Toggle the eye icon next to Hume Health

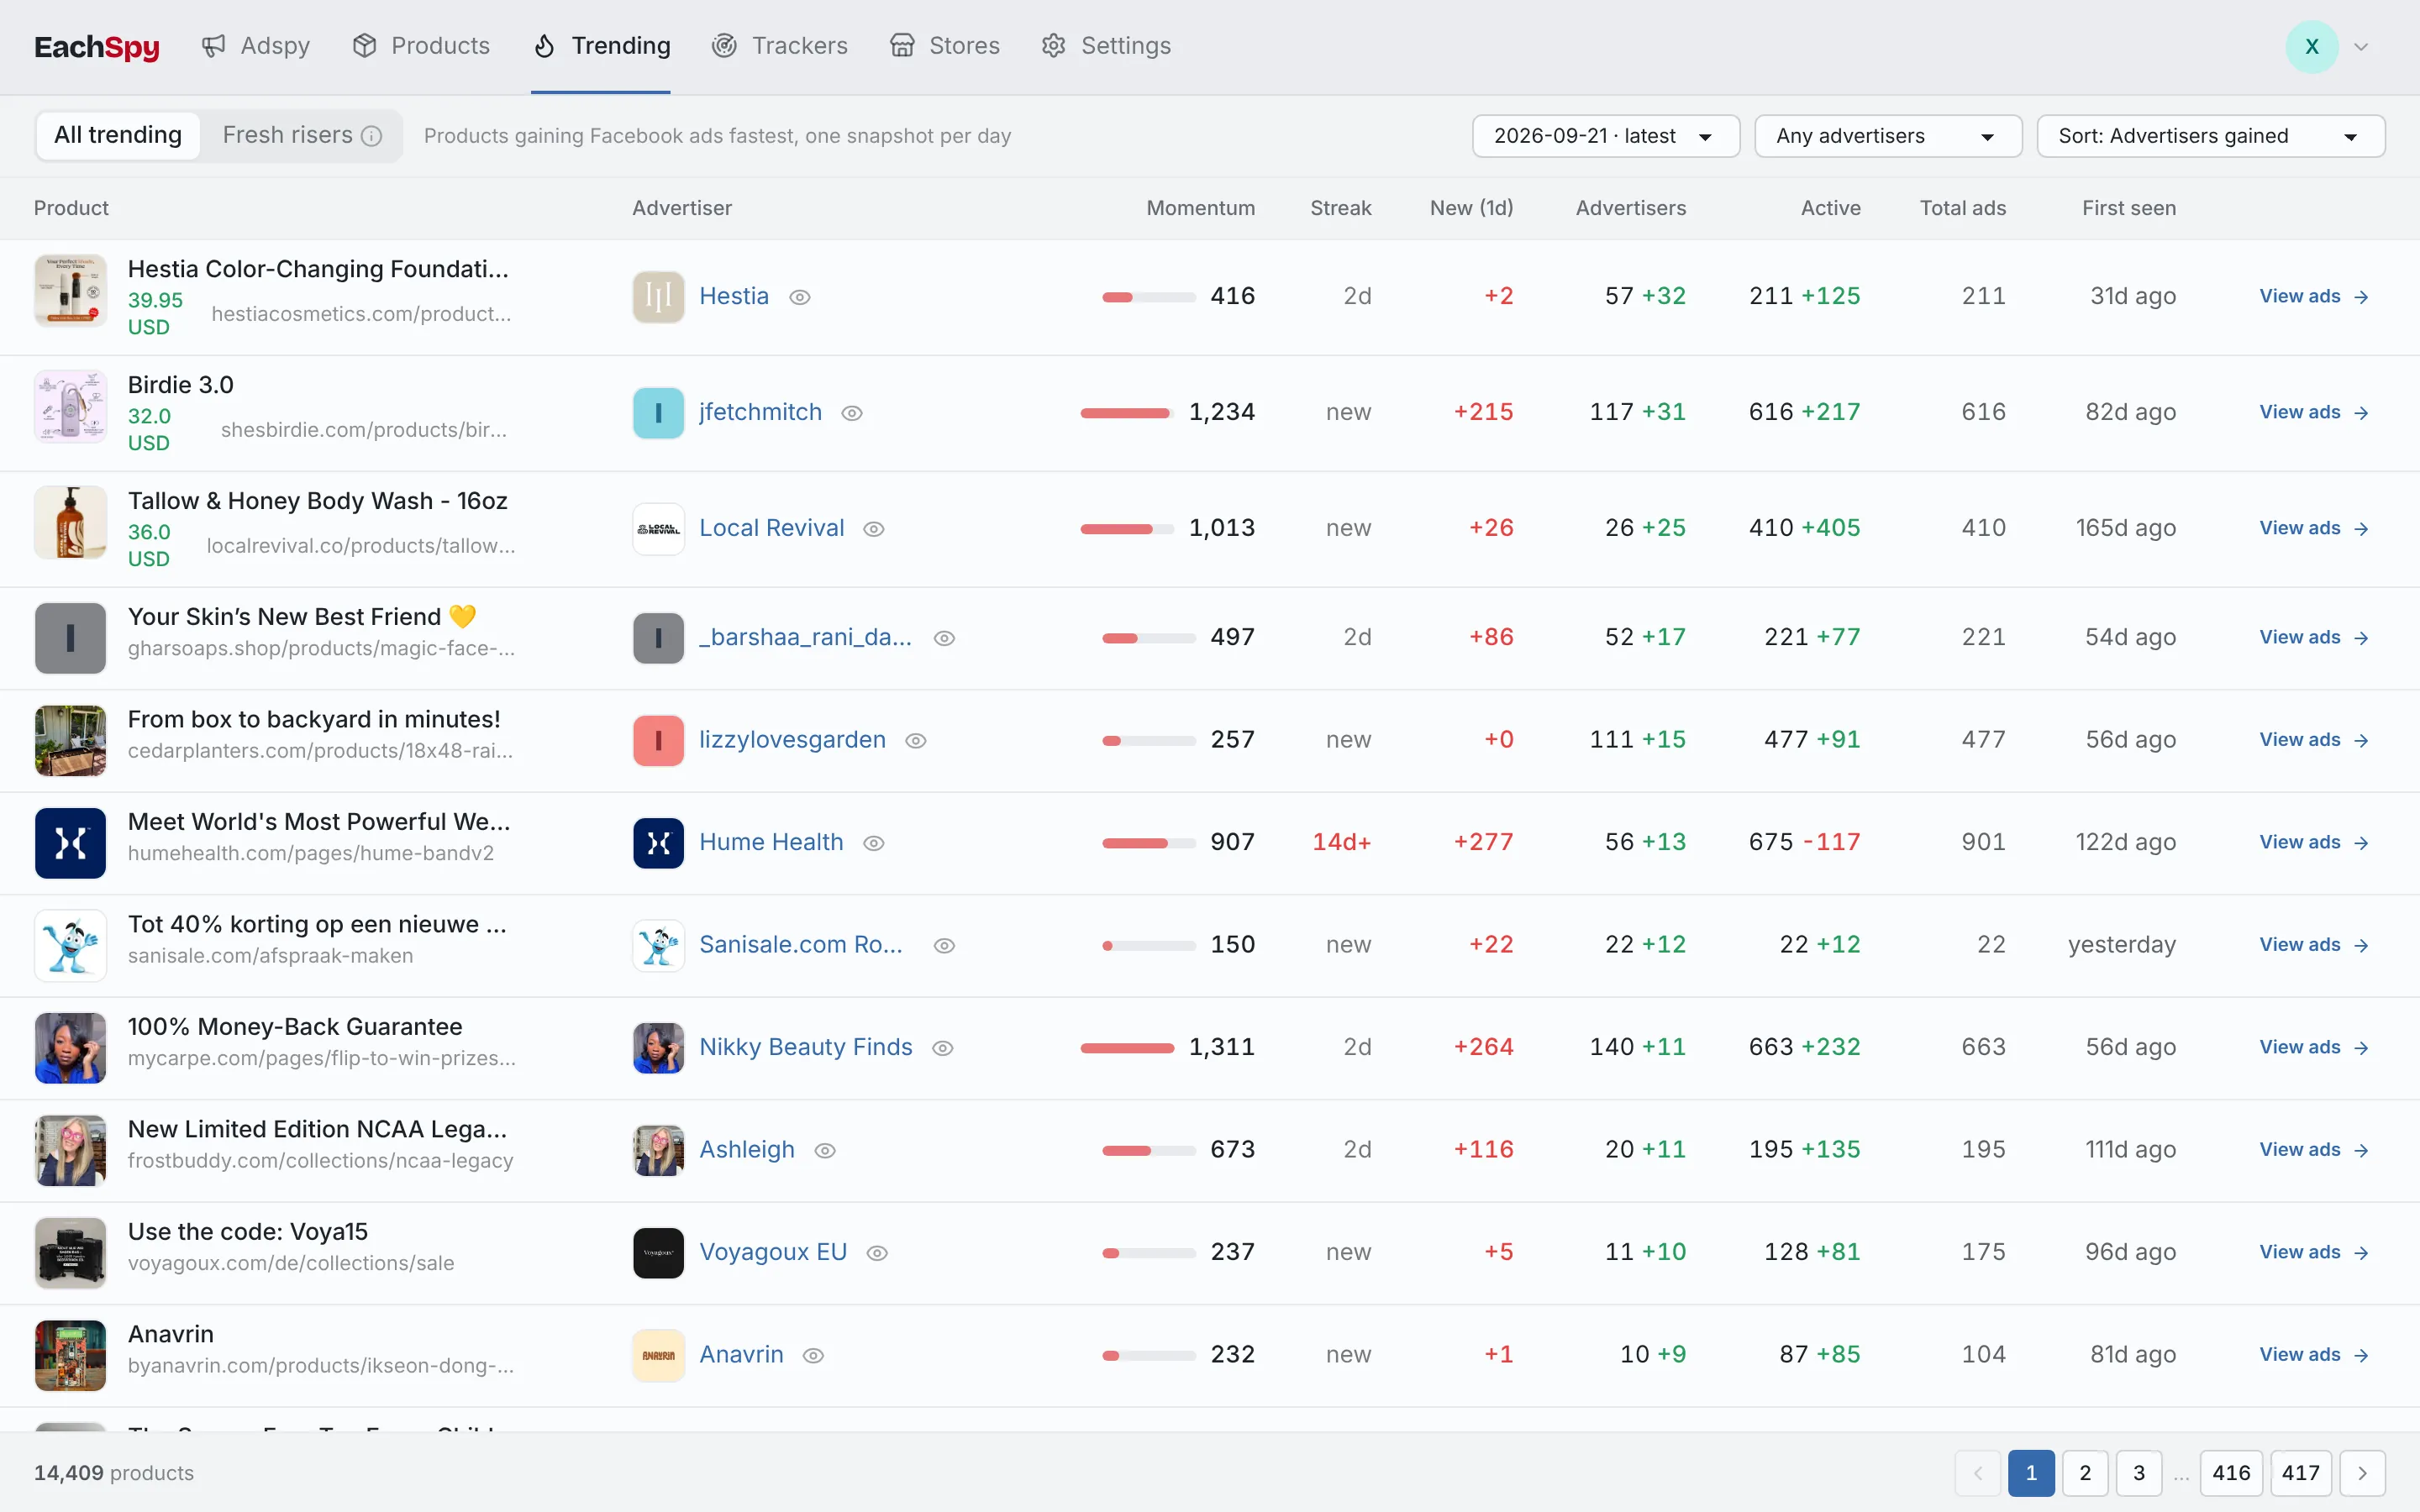(x=873, y=843)
